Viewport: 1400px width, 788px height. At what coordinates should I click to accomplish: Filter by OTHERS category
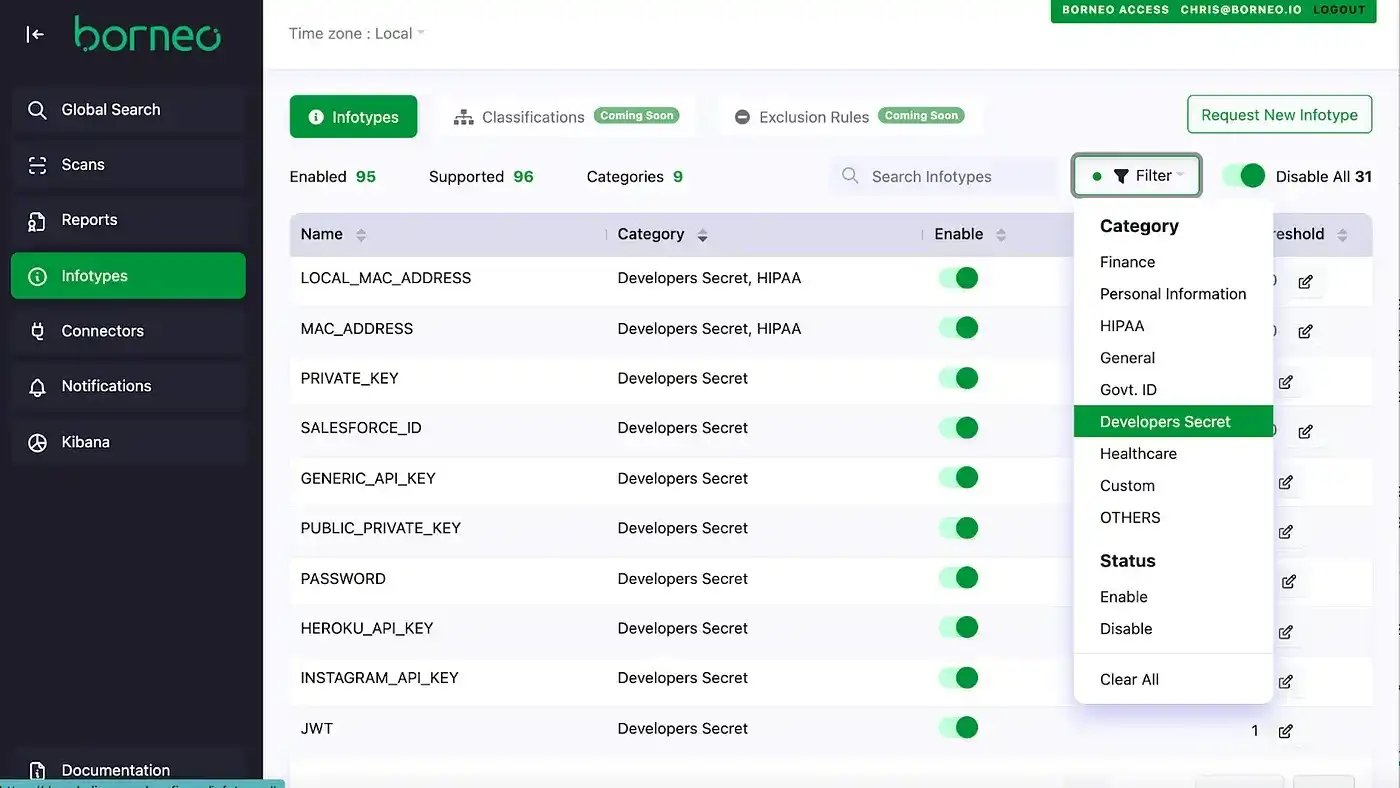1173,518
